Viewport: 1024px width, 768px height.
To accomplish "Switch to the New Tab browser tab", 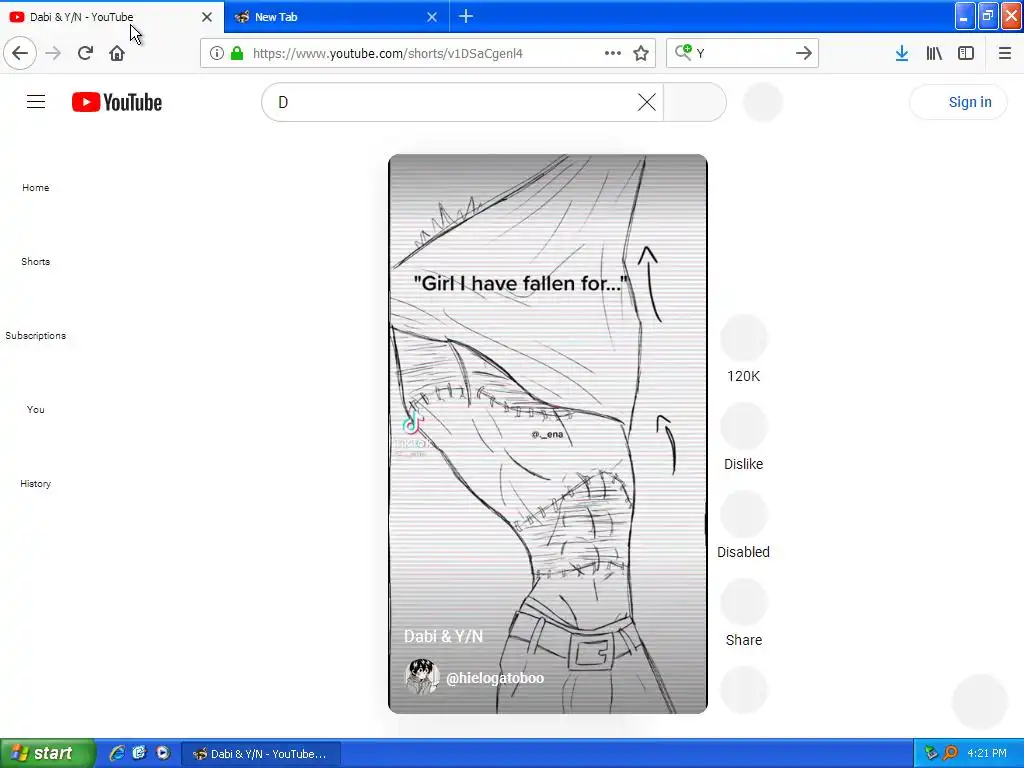I will tap(336, 17).
